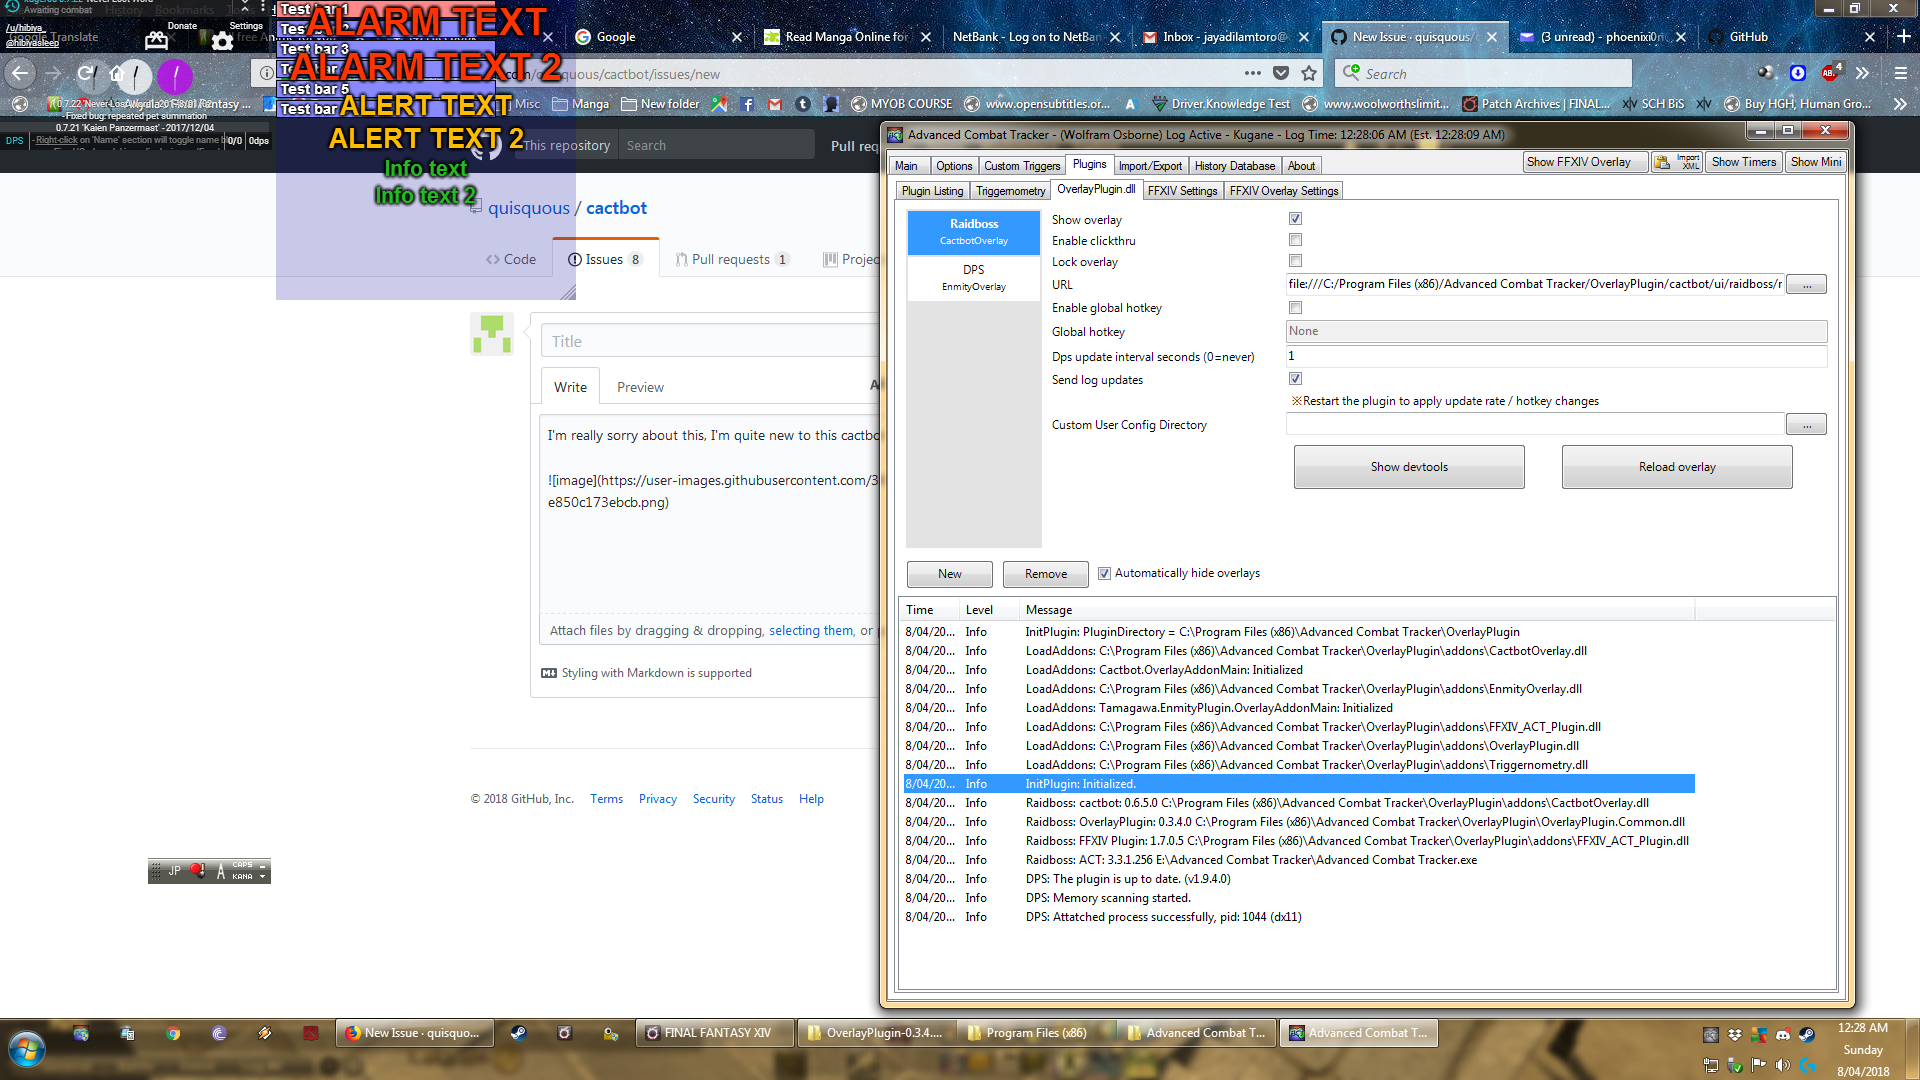The image size is (1920, 1080).
Task: Click the Show devtools button
Action: pos(1408,467)
